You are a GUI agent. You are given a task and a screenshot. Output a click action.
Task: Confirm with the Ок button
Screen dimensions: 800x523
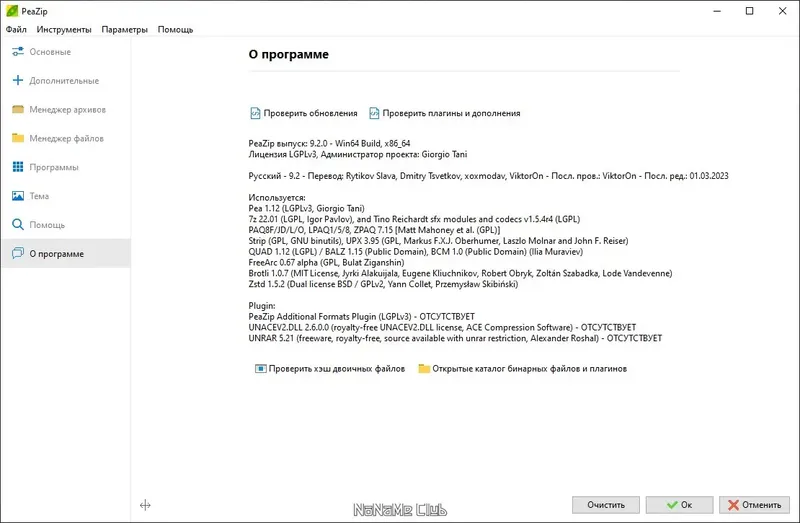679,505
